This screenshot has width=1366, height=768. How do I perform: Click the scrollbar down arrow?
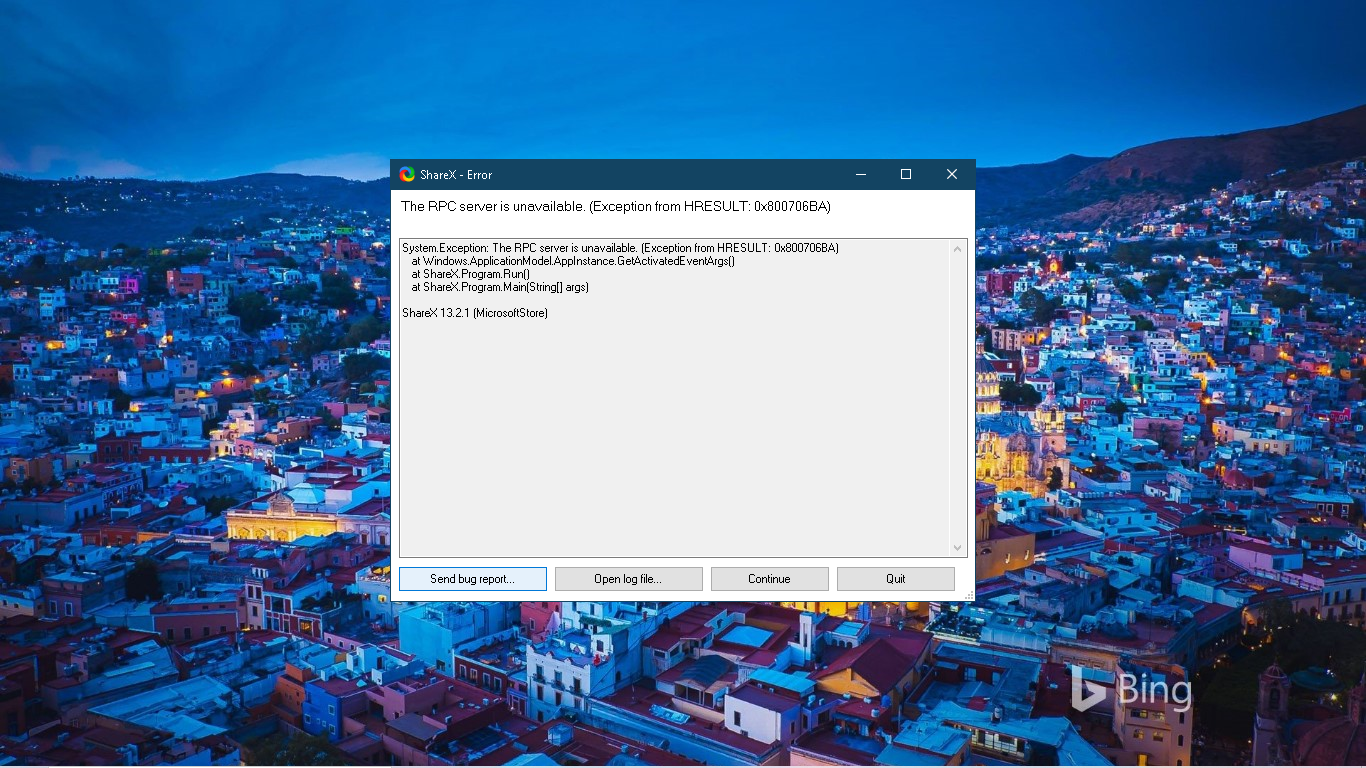[x=957, y=548]
